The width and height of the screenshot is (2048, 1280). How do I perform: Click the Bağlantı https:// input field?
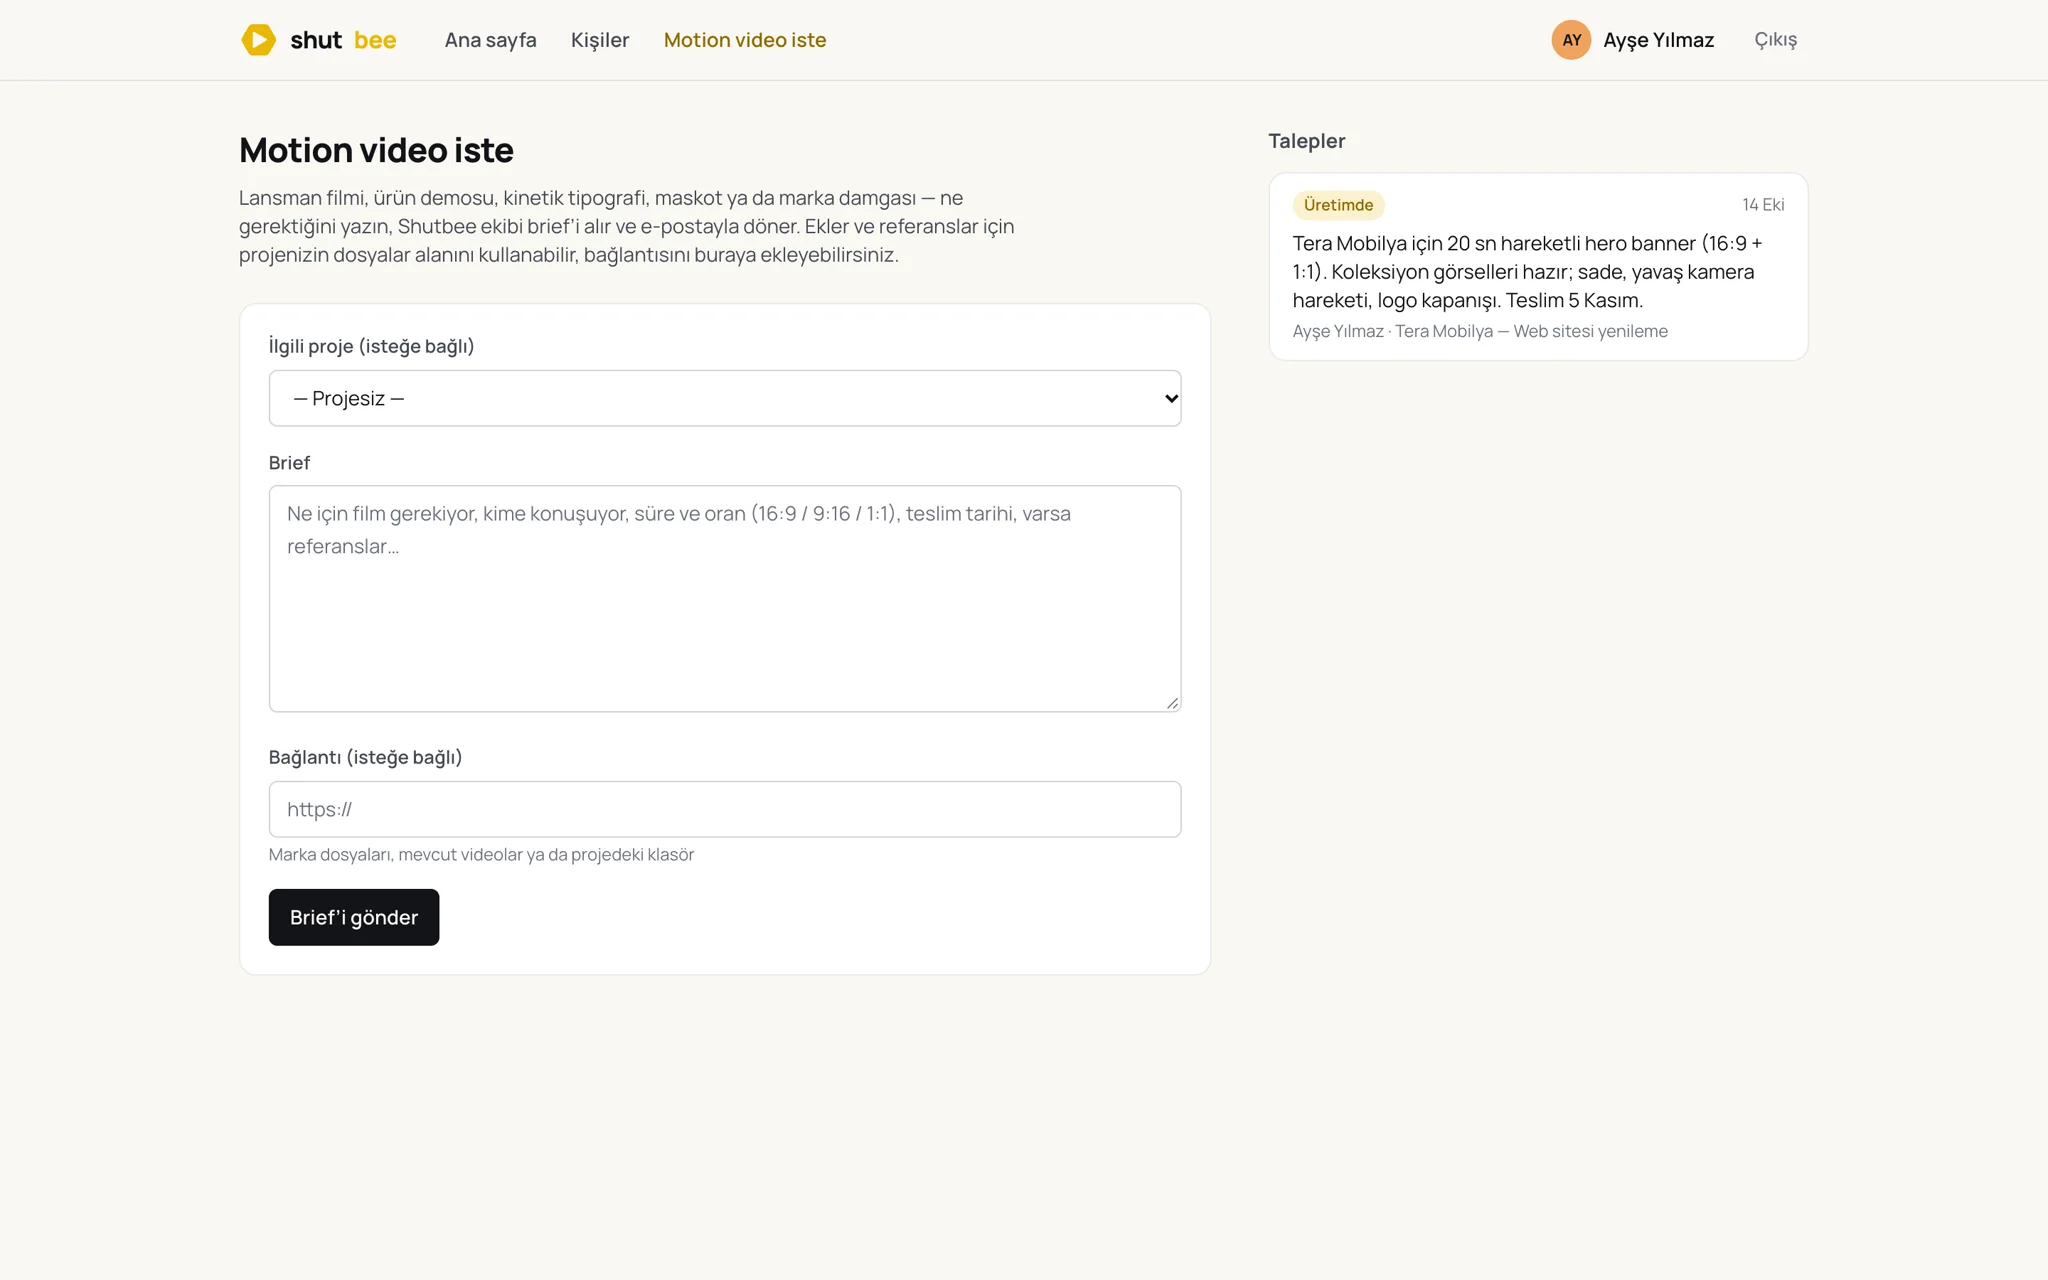point(725,809)
